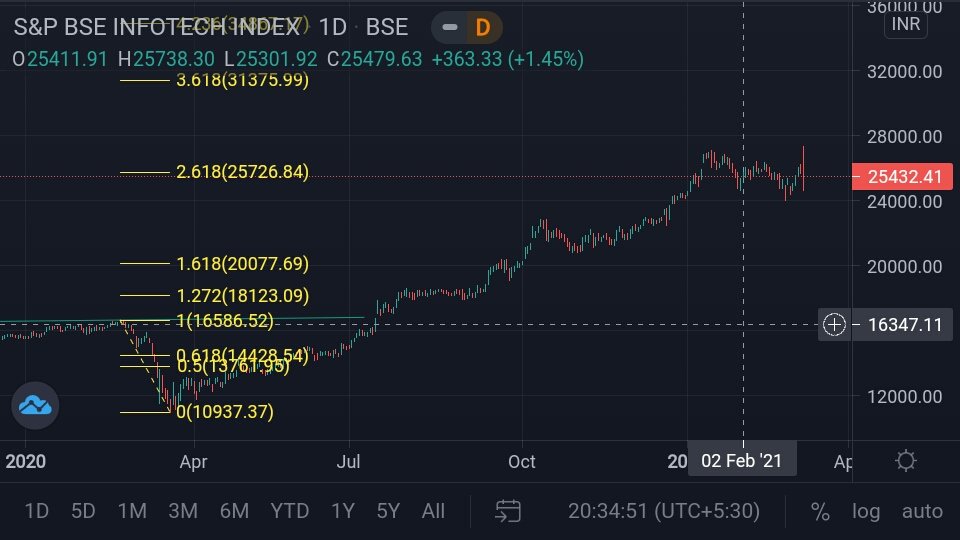960x540 pixels.
Task: Click the low value 25301.92
Action: (277, 59)
